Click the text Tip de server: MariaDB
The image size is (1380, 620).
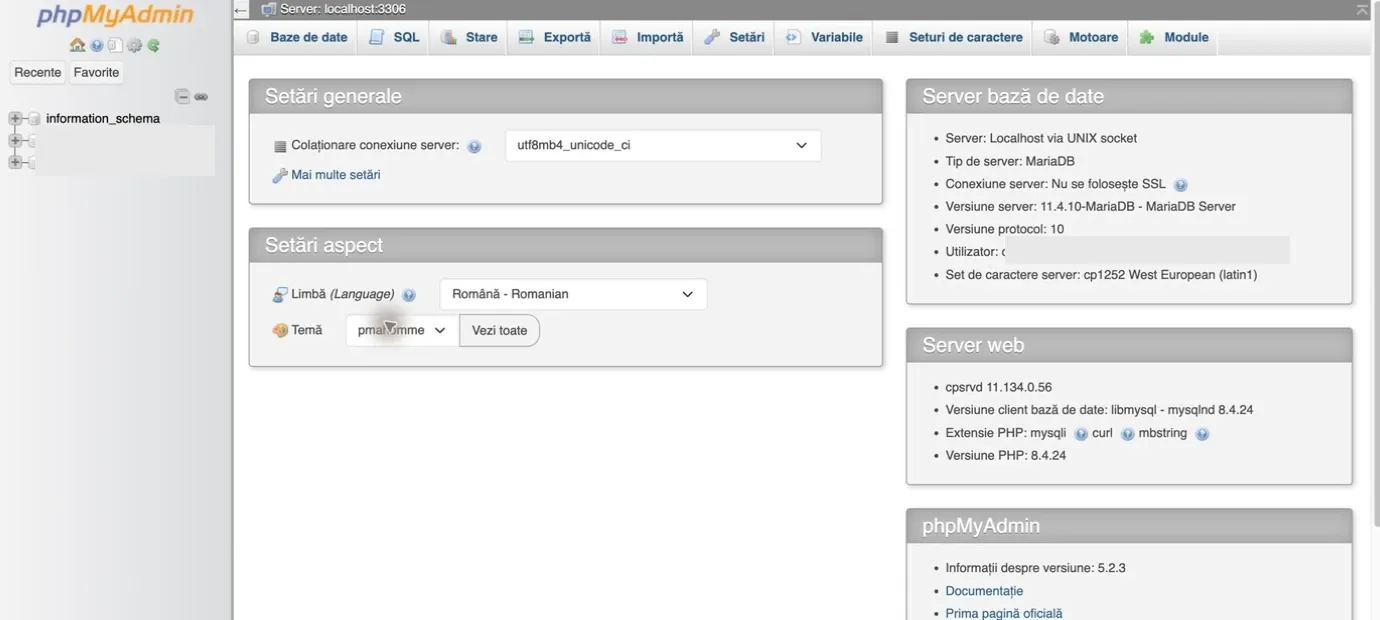pyautogui.click(x=1010, y=161)
